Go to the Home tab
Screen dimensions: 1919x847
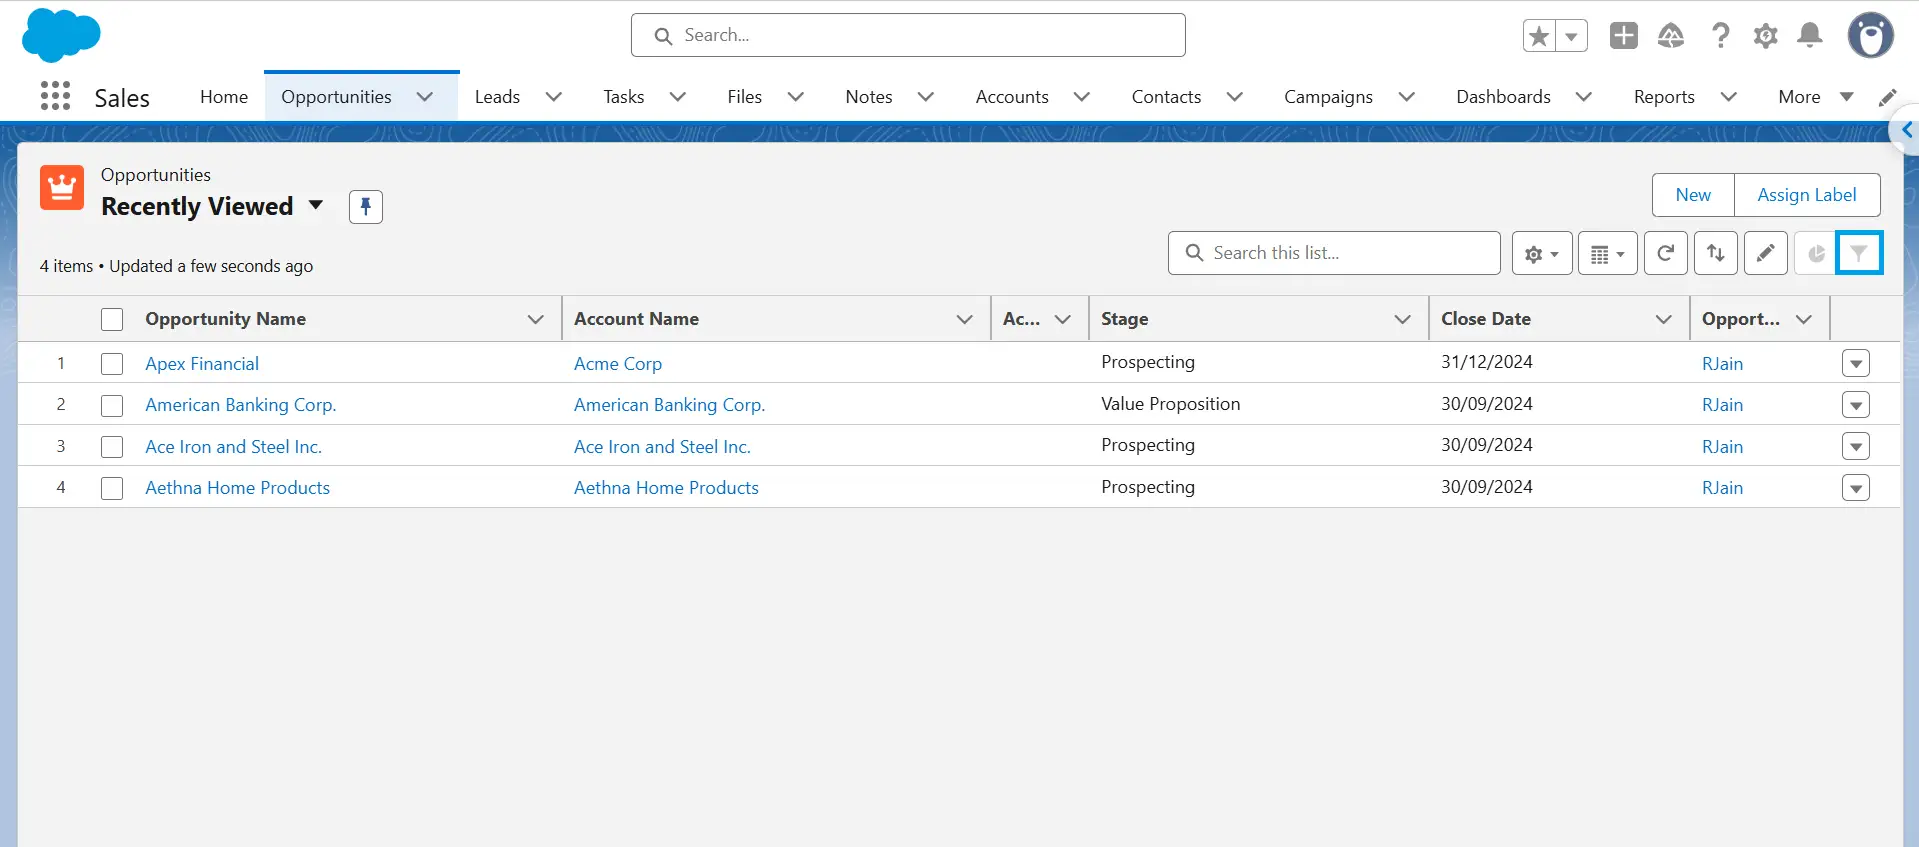(x=224, y=97)
